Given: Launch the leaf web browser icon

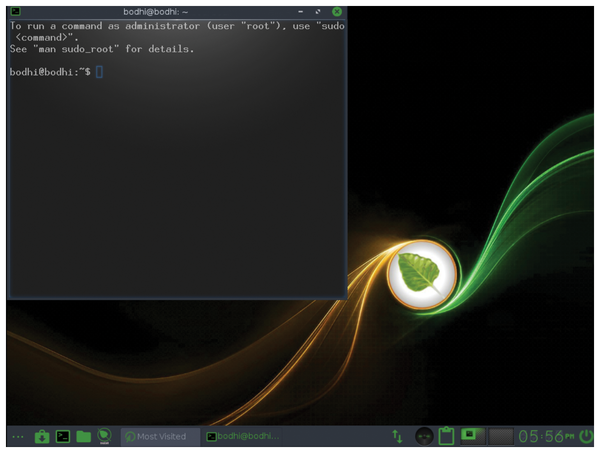Looking at the screenshot, I should click(104, 436).
